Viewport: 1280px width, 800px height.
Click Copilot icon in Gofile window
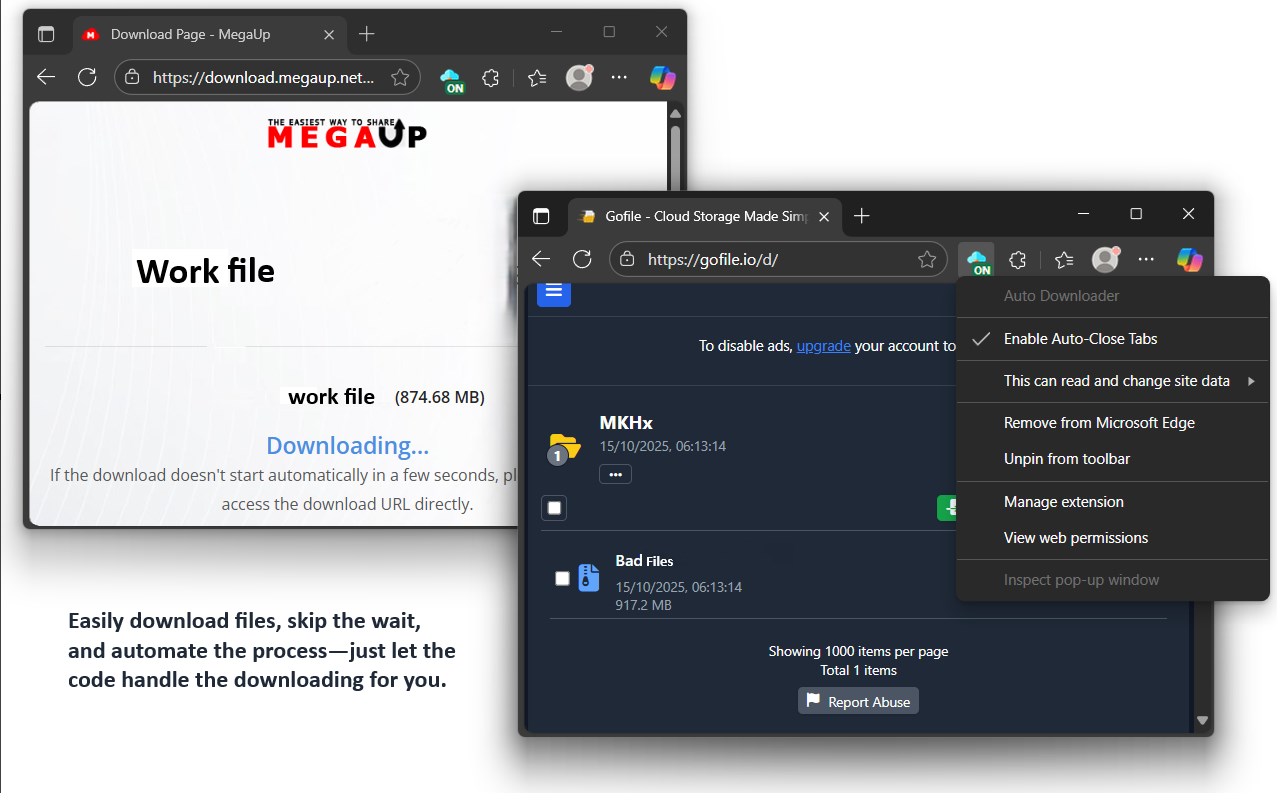(1189, 259)
